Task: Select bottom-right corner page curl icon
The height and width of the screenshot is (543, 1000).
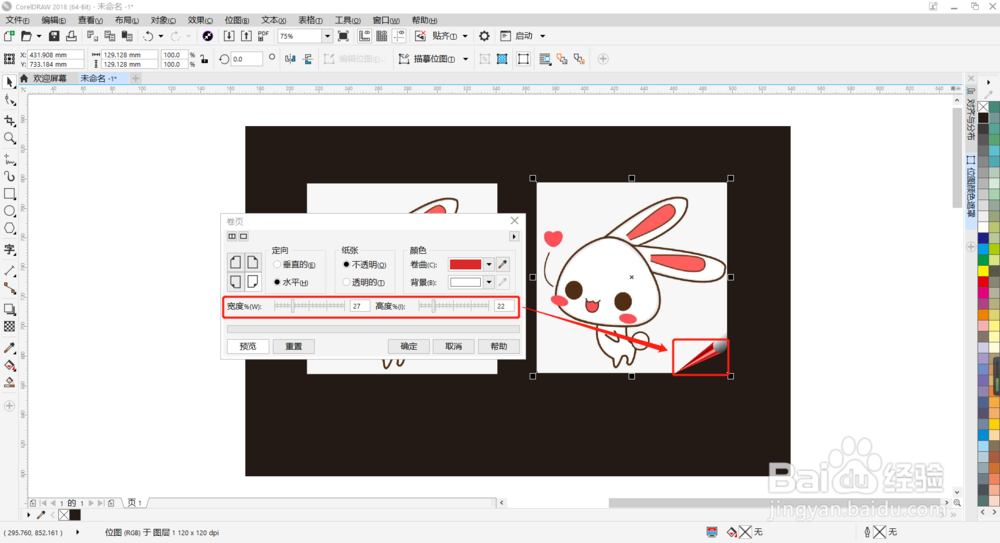Action: coord(253,281)
